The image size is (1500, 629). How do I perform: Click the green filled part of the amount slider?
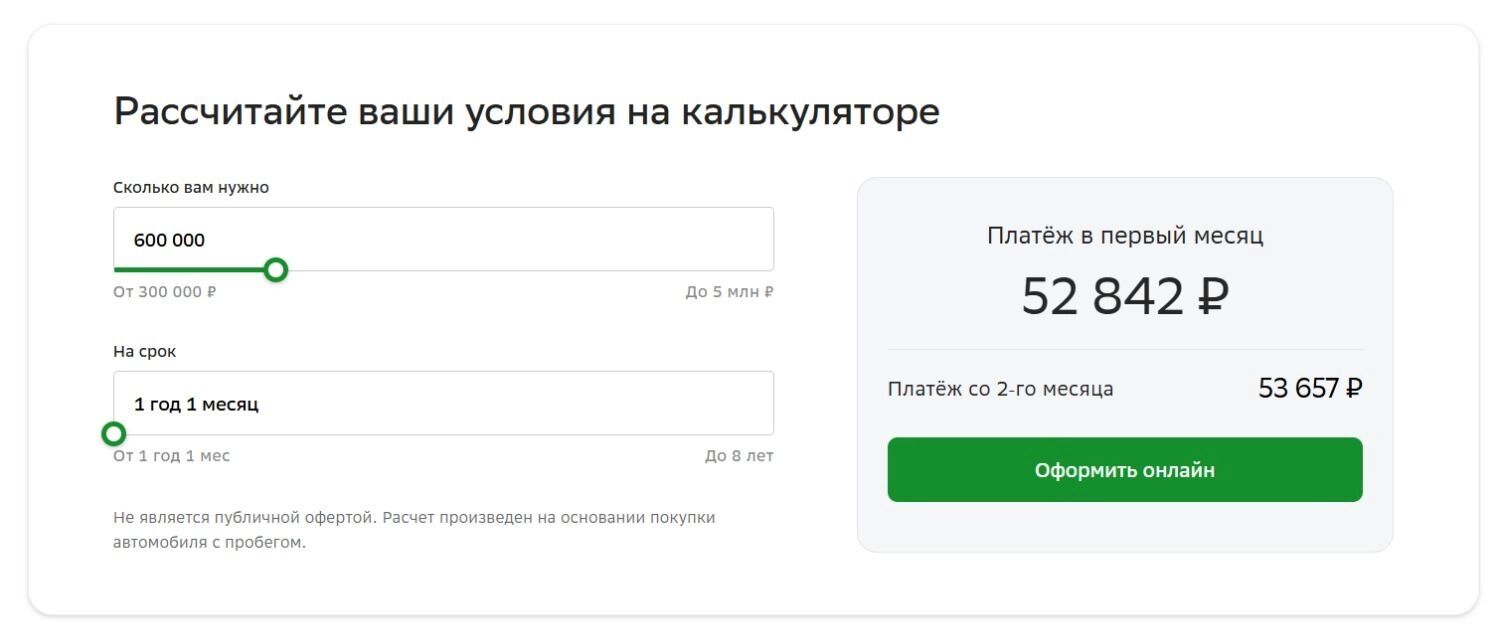coord(188,269)
